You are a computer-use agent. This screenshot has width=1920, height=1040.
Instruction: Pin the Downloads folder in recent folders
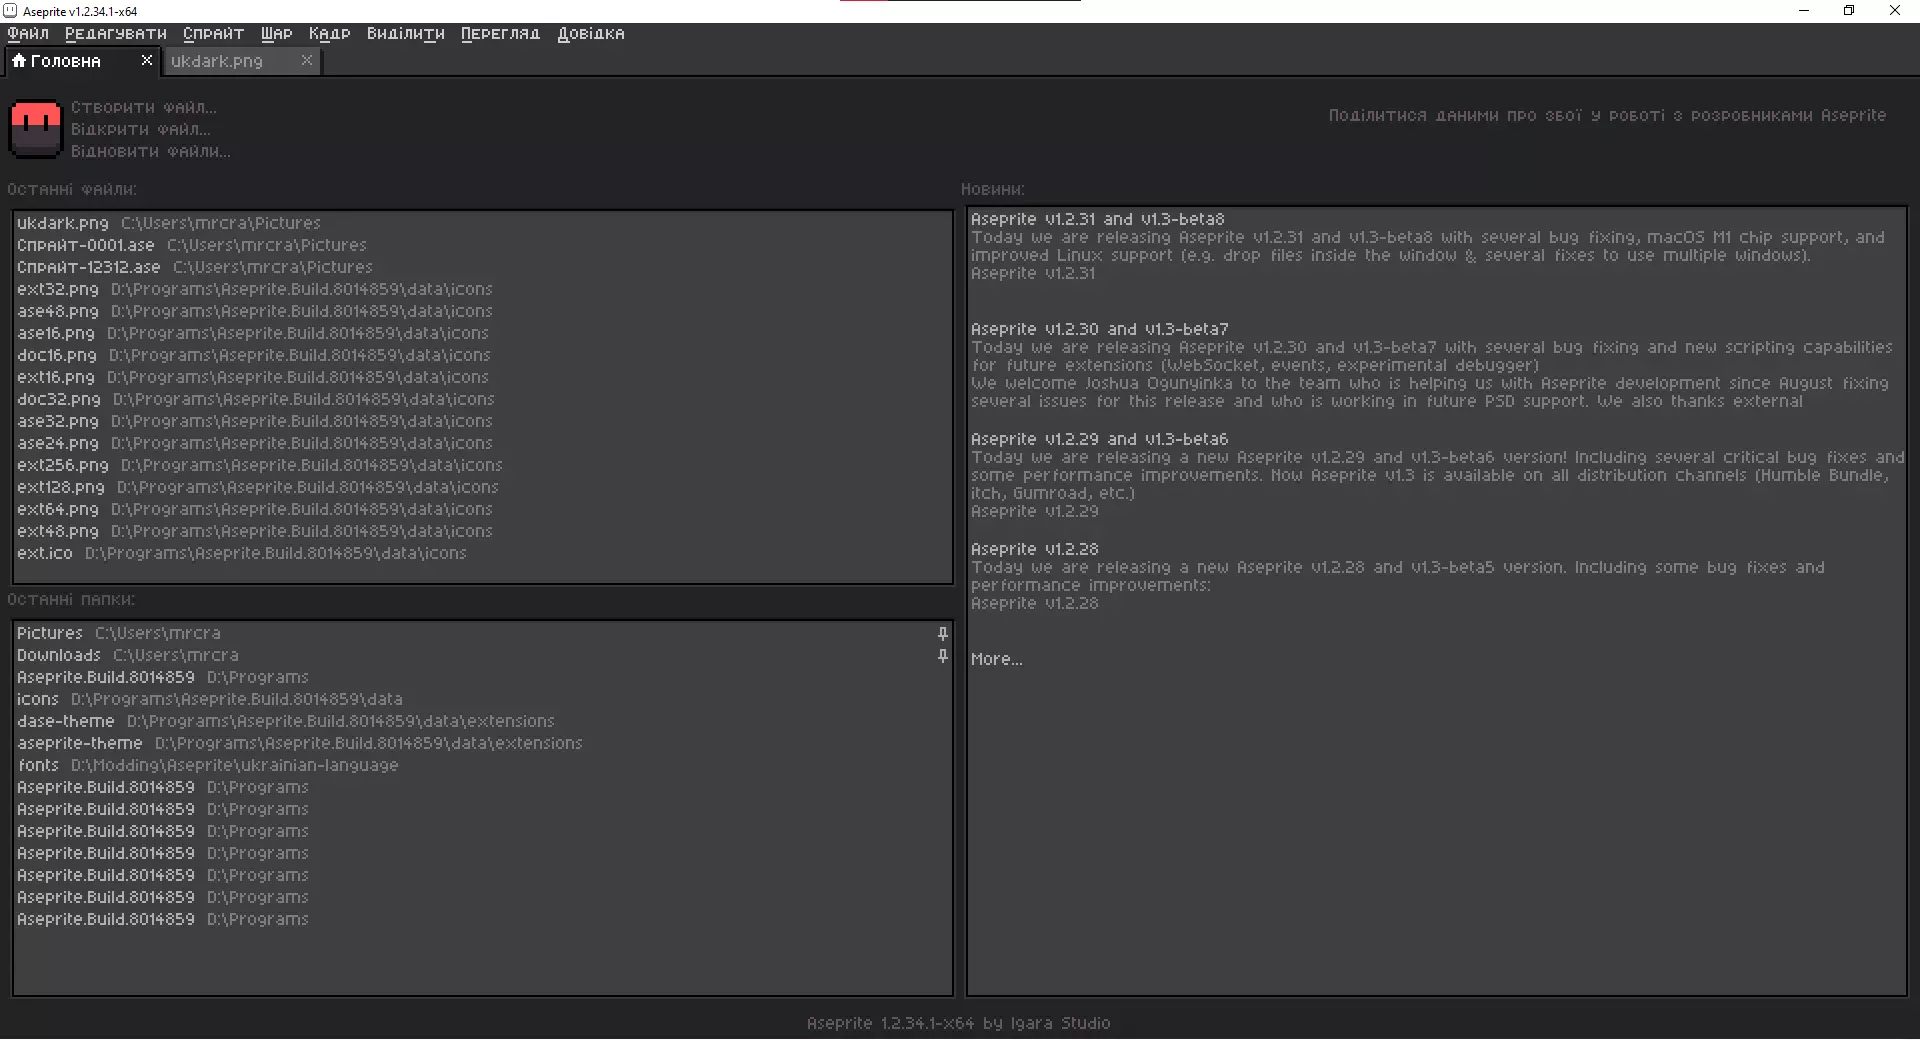tap(942, 656)
